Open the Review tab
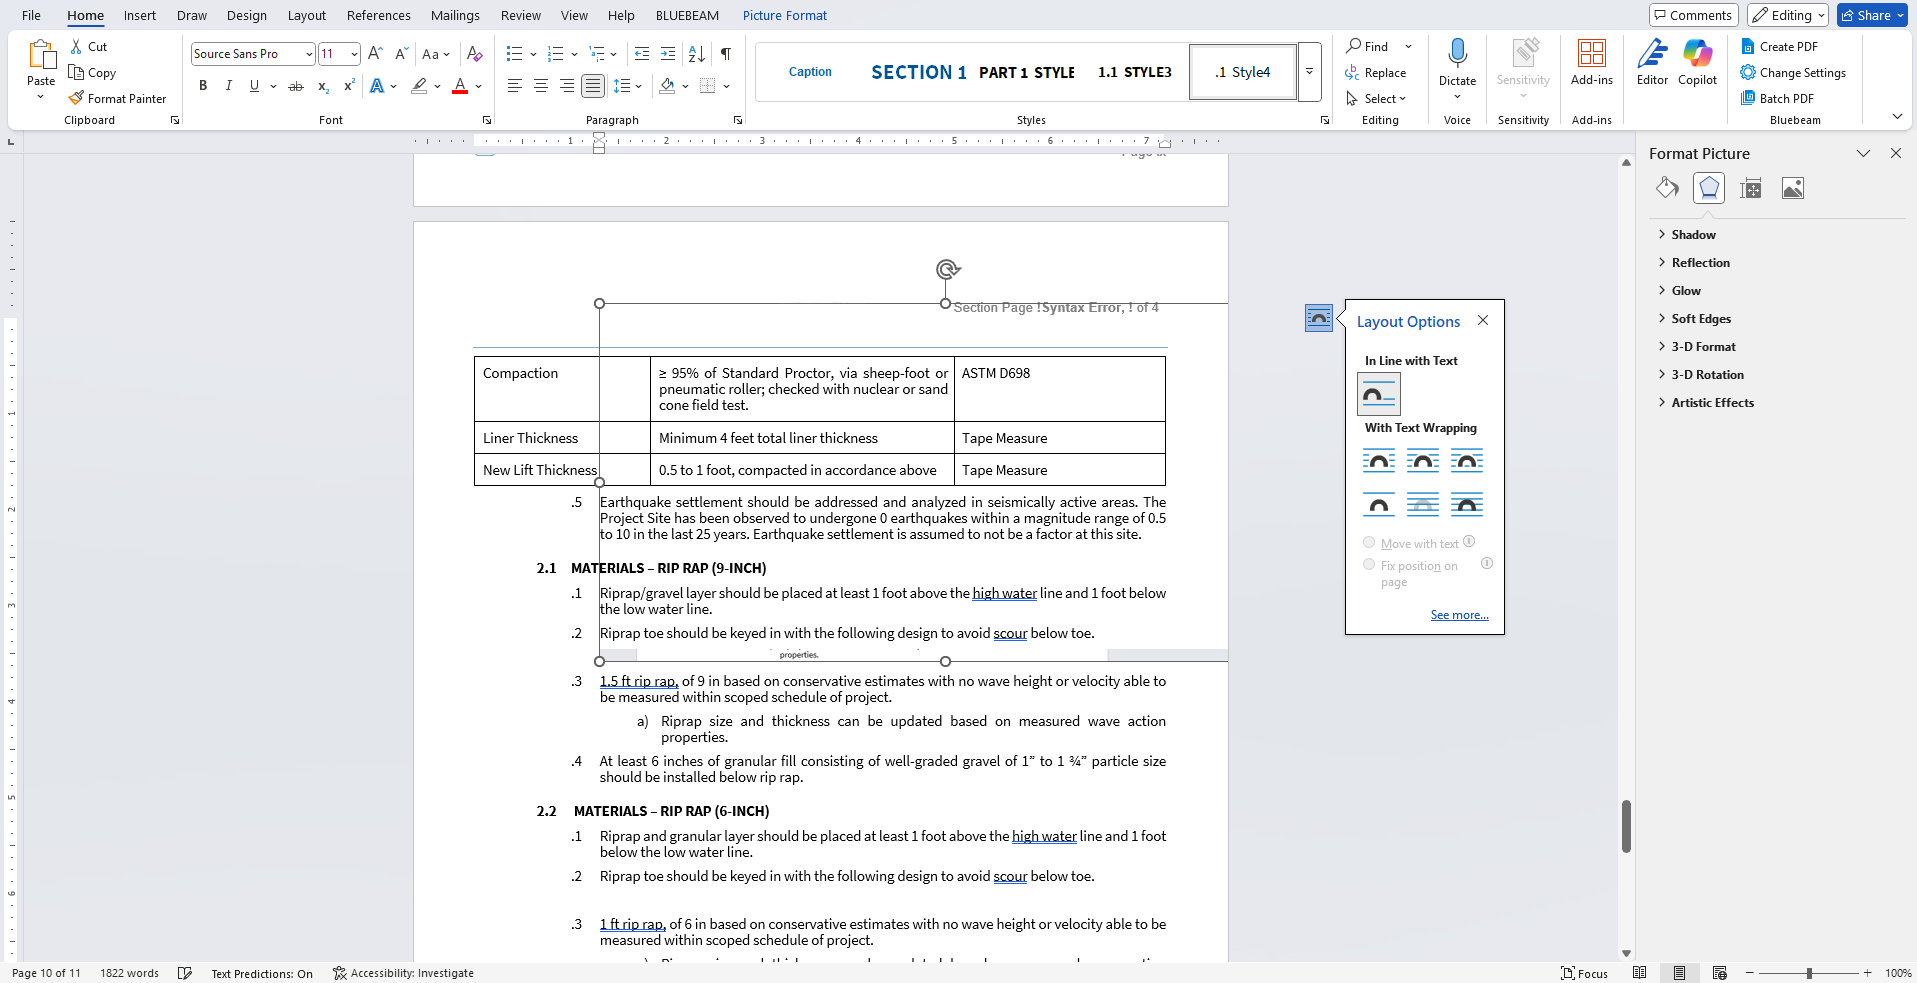1917x983 pixels. click(521, 15)
